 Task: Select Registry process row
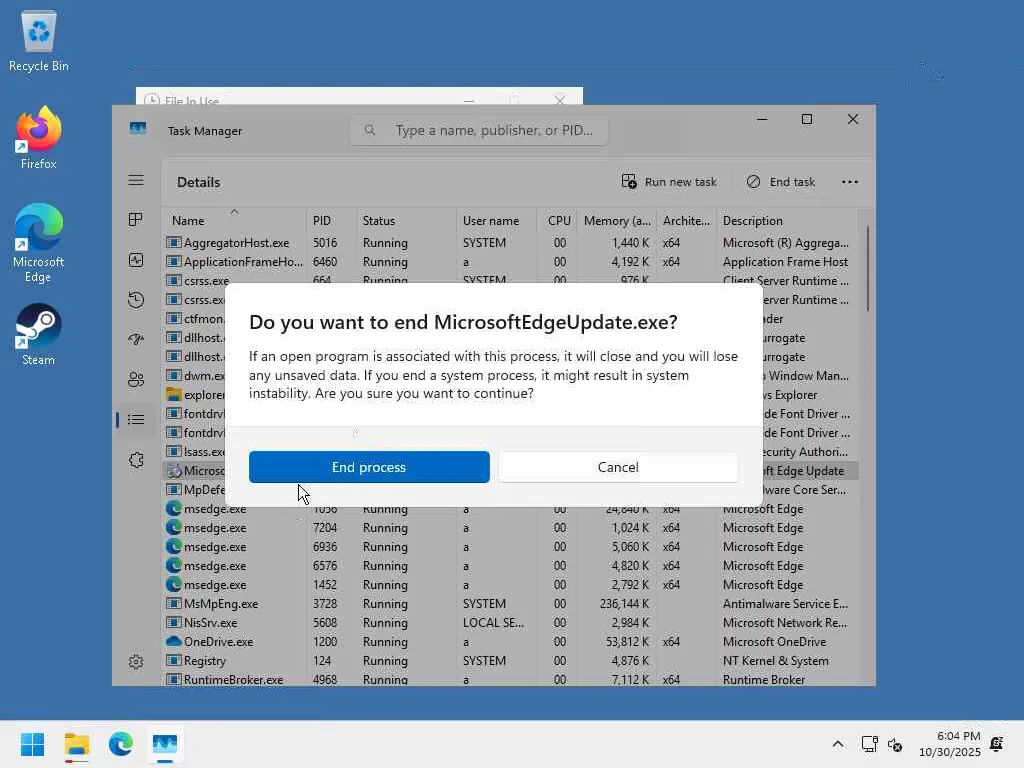click(511, 661)
